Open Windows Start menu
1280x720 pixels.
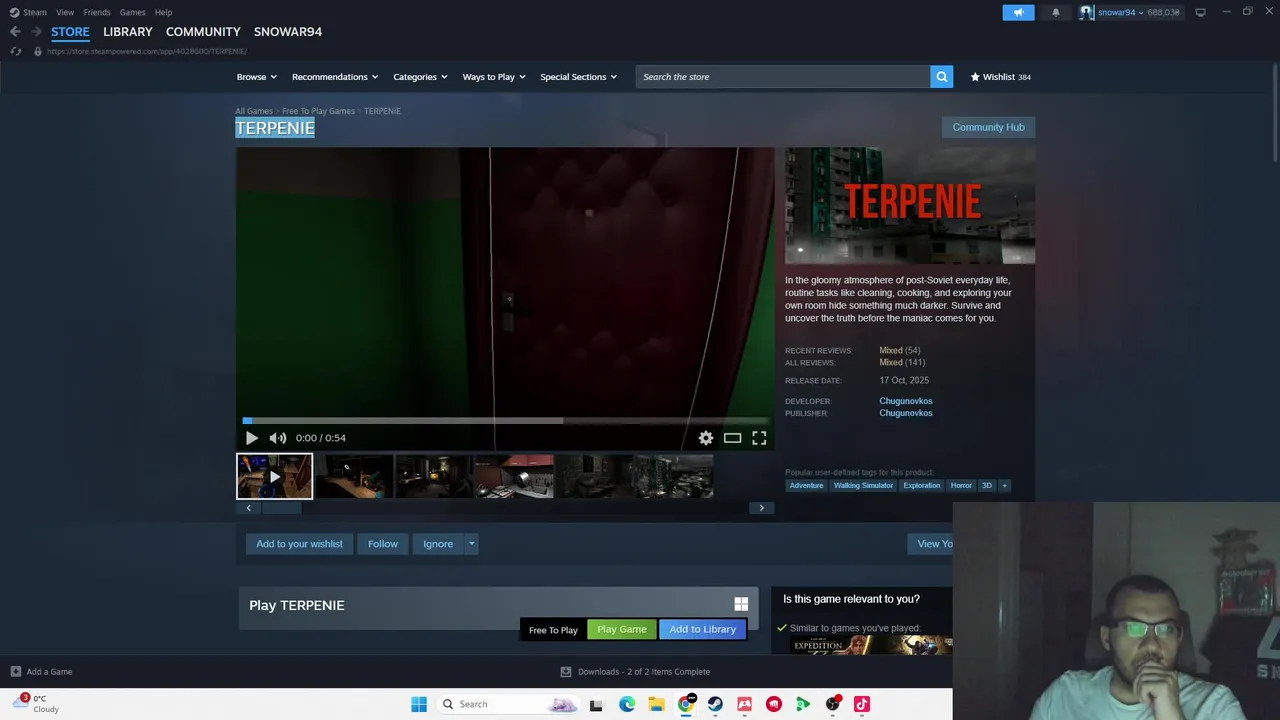[419, 704]
